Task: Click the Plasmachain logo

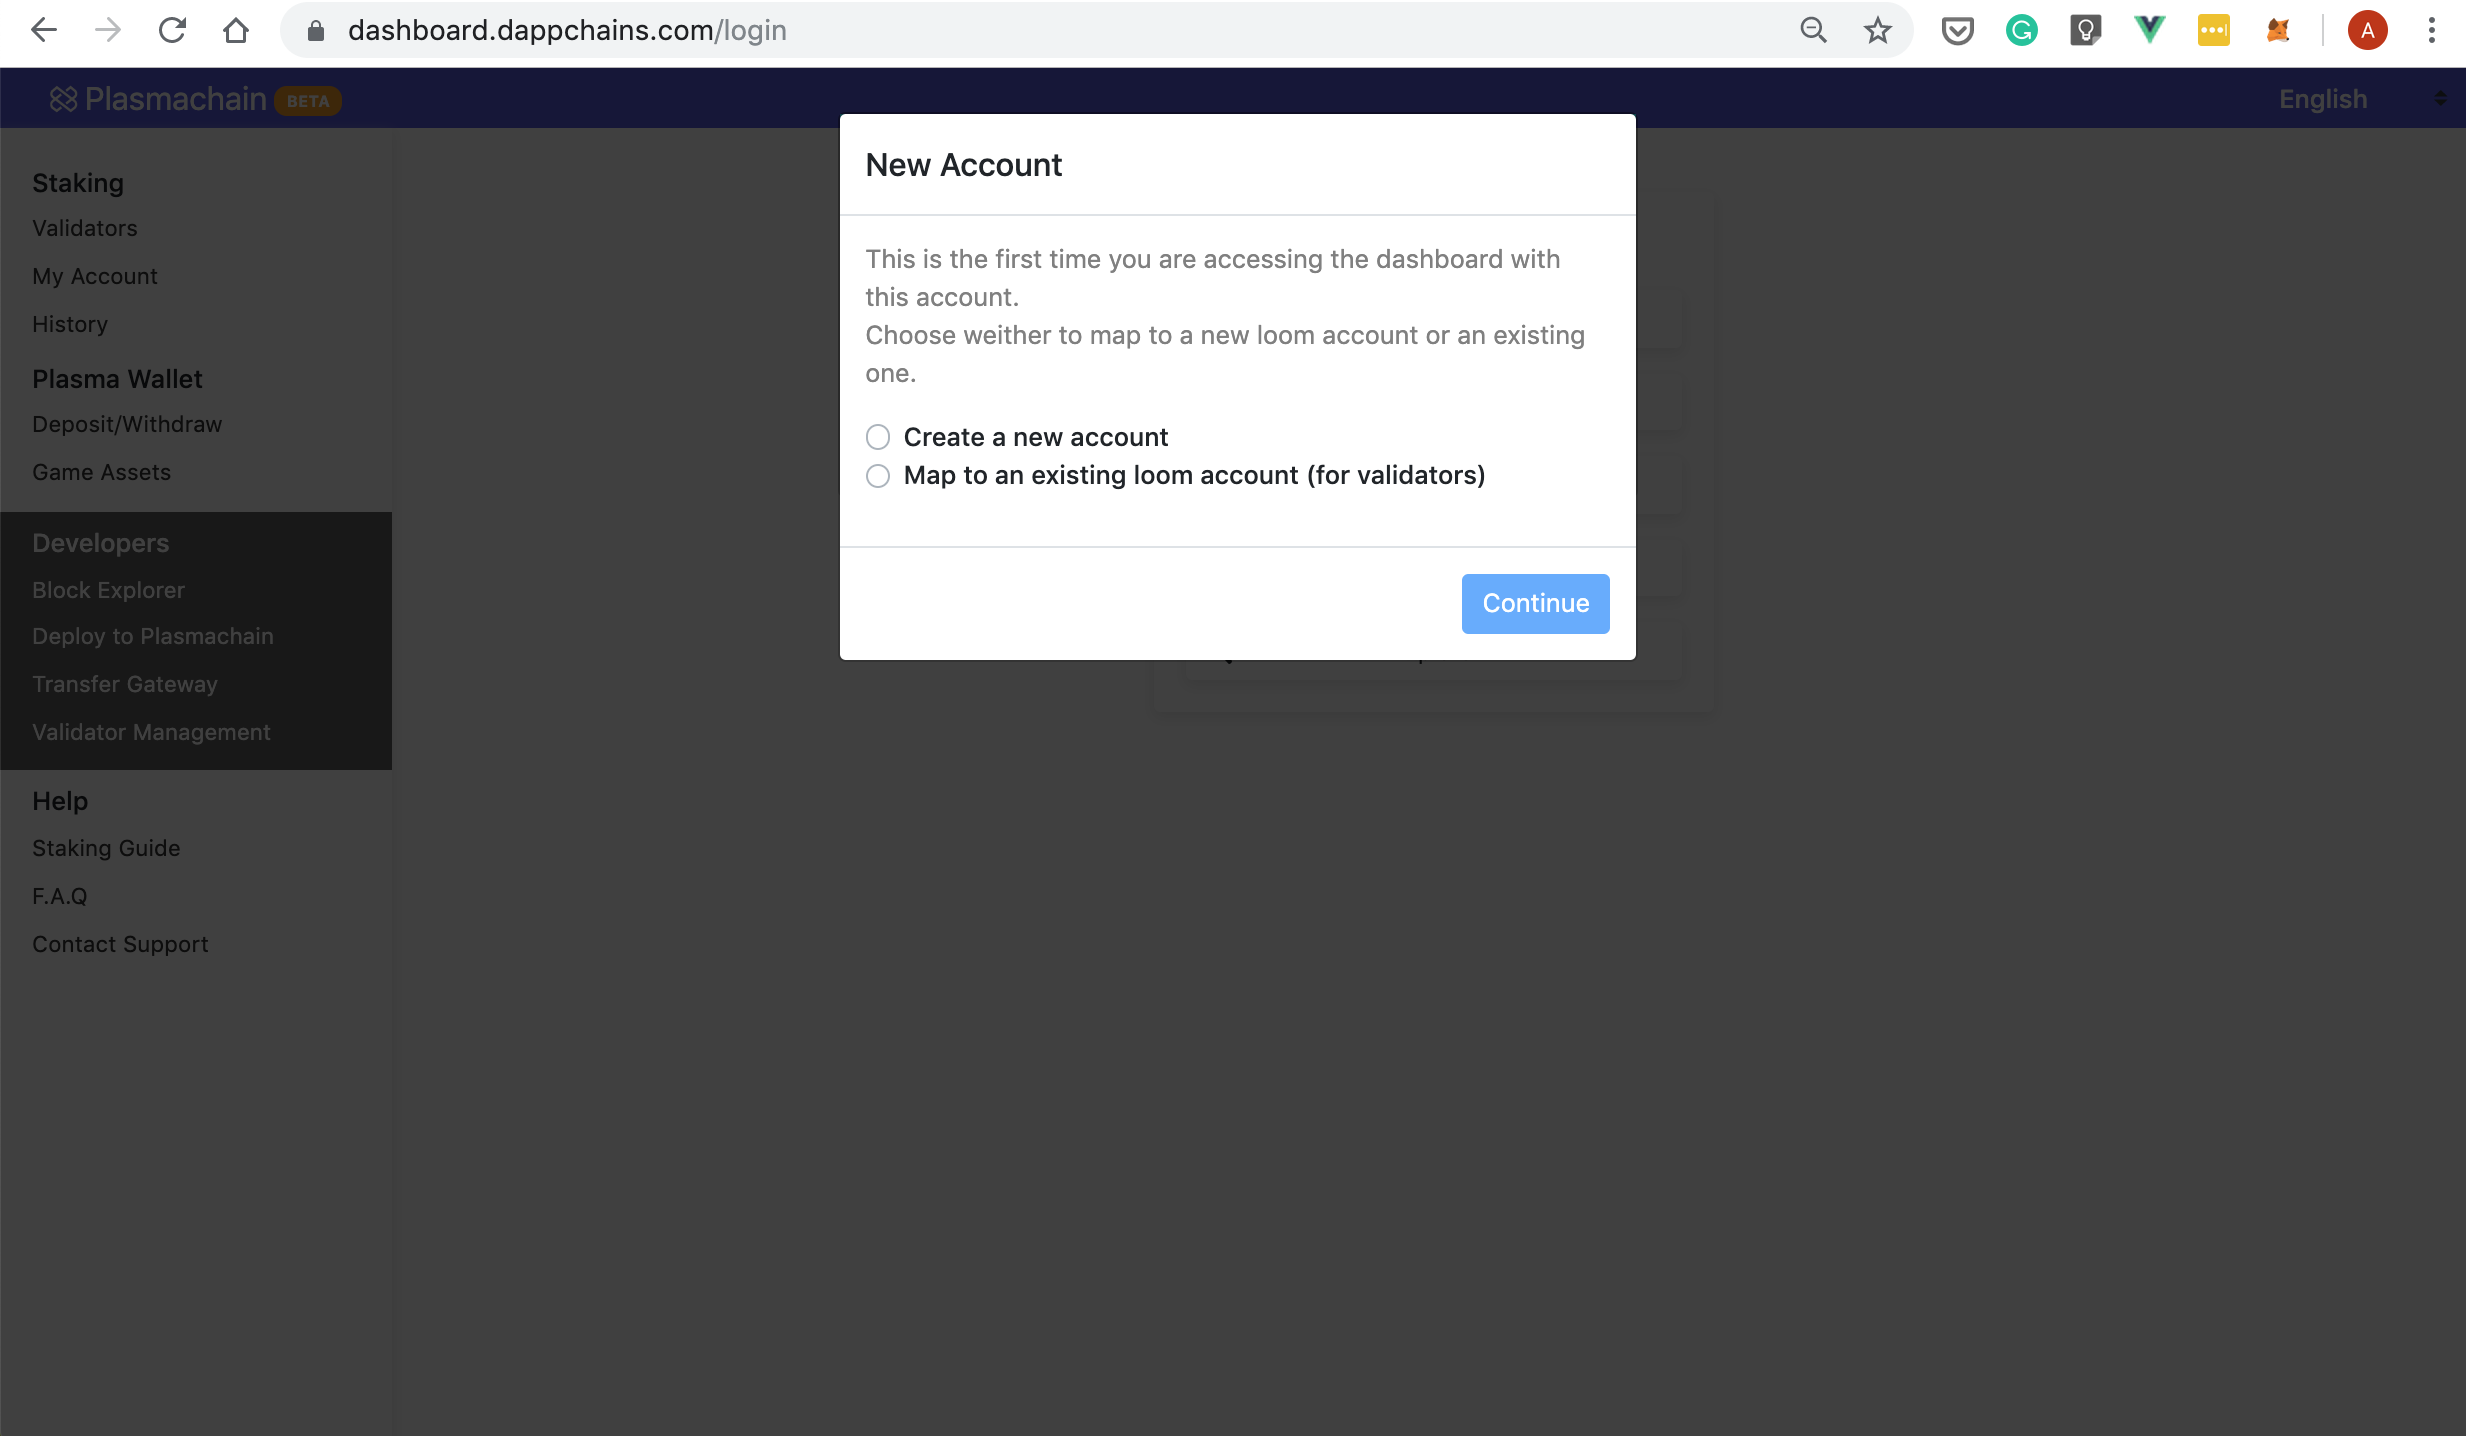Action: point(158,99)
